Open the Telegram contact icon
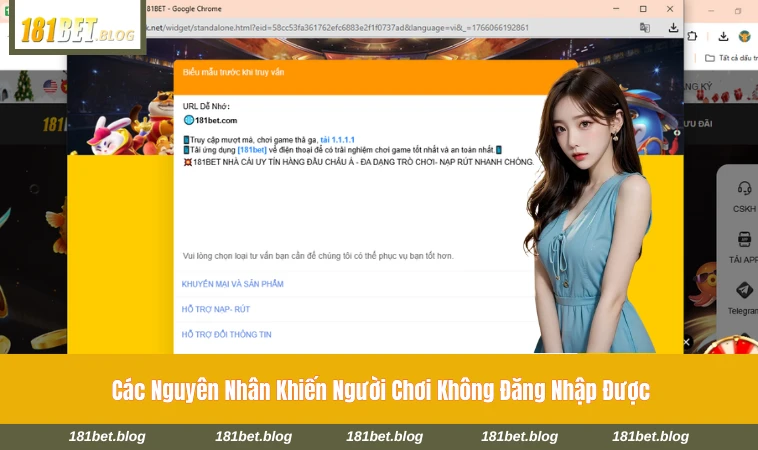Image resolution: width=758 pixels, height=450 pixels. coord(744,290)
